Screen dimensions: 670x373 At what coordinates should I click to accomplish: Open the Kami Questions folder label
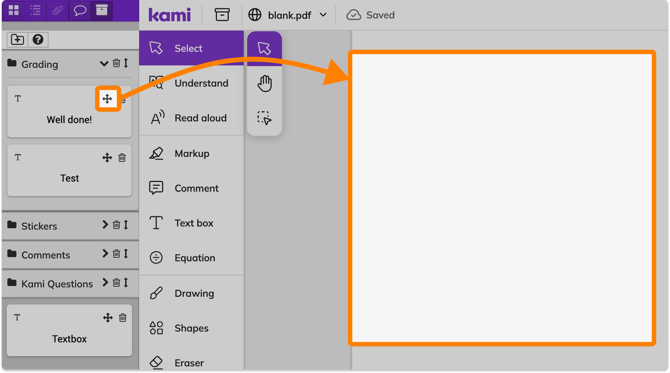click(57, 284)
